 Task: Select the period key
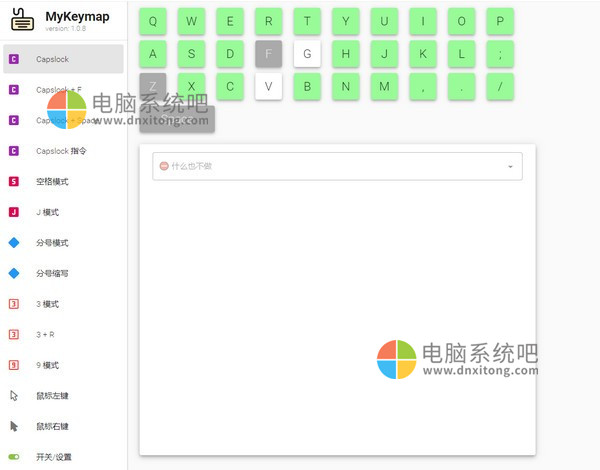[461, 86]
